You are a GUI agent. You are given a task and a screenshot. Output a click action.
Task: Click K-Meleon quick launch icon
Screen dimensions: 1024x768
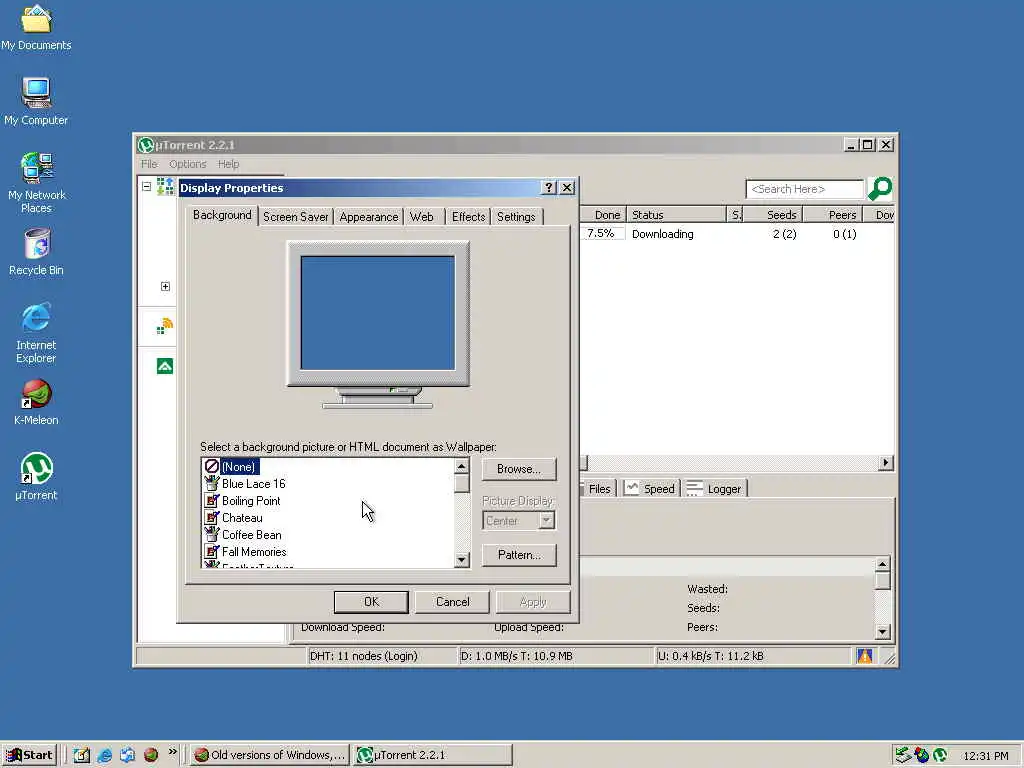[x=151, y=755]
